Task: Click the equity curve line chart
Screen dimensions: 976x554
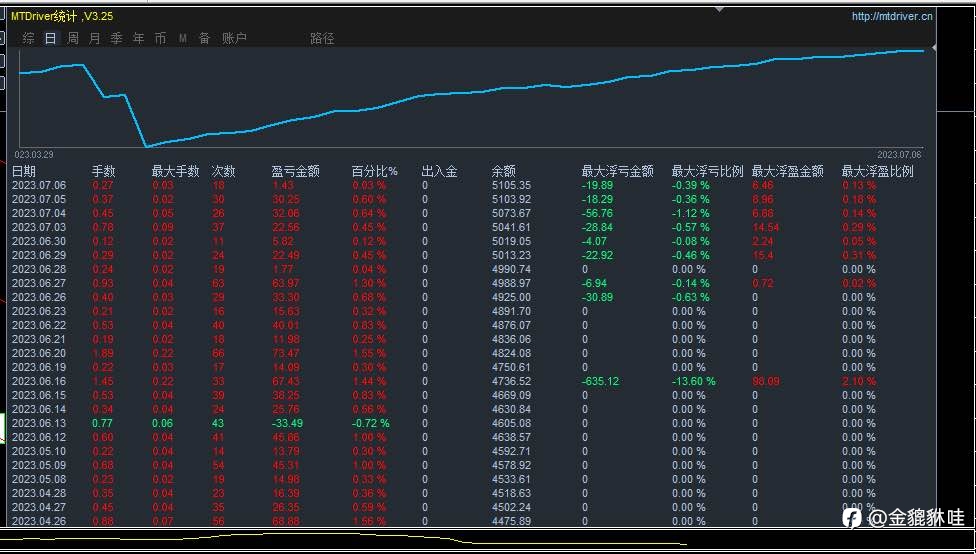Action: coord(471,98)
